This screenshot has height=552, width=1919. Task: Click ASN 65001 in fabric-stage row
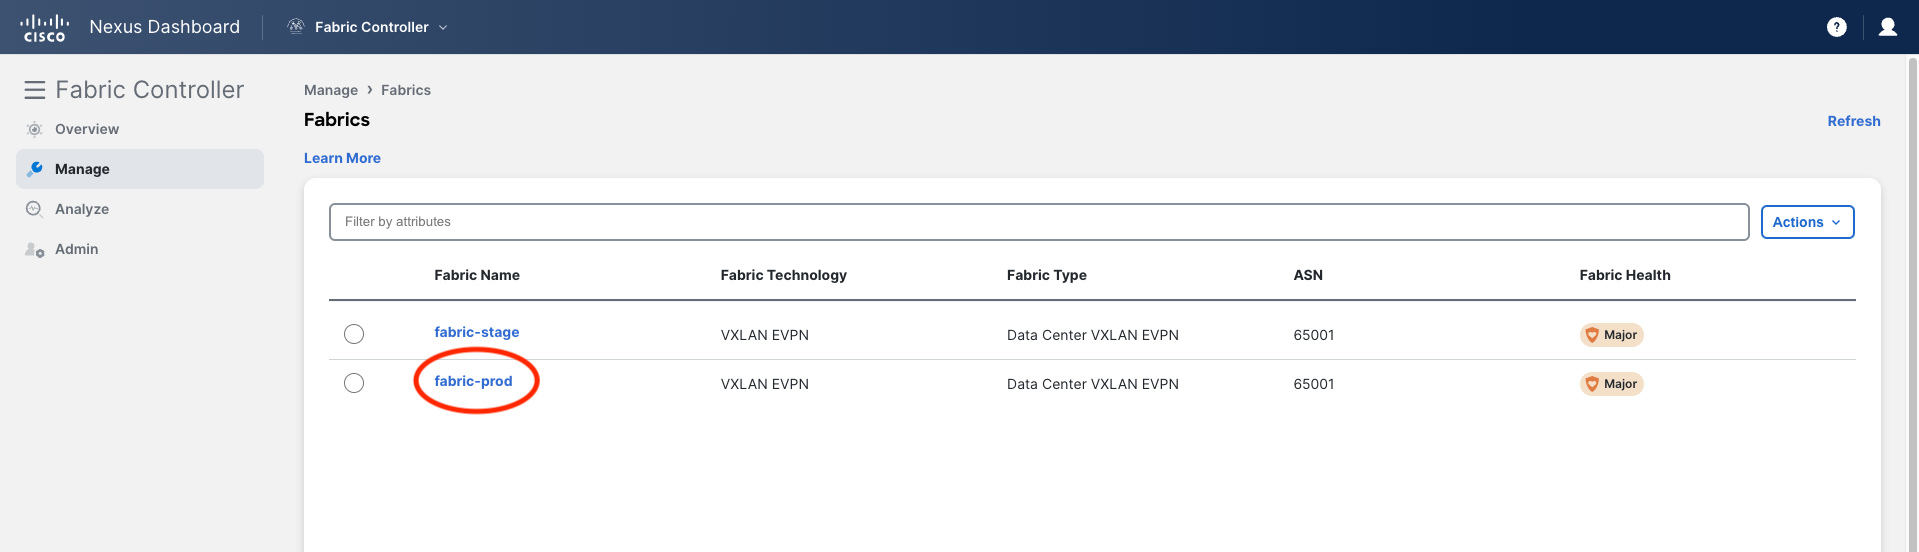click(1314, 335)
